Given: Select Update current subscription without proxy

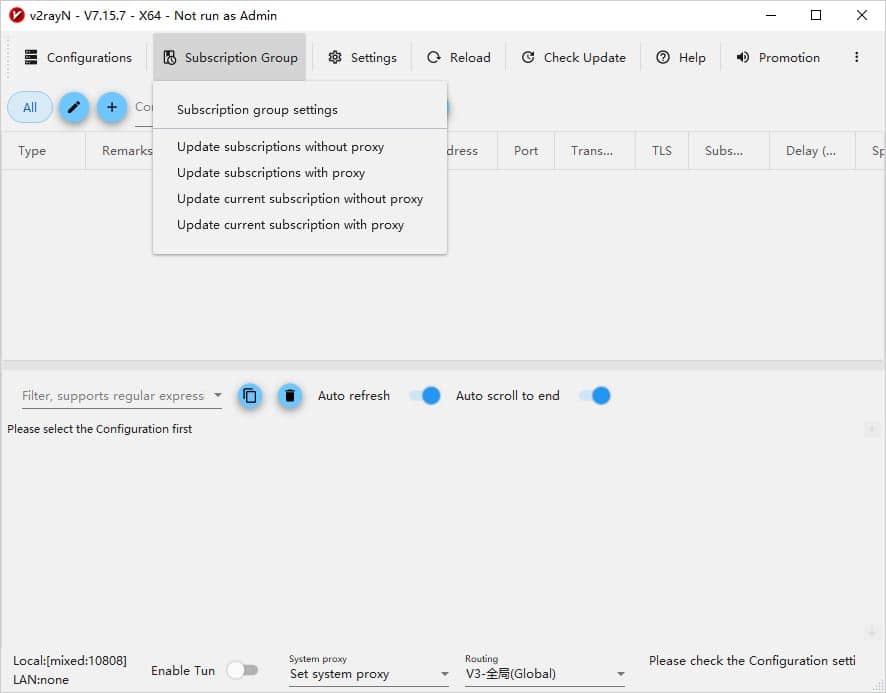Looking at the screenshot, I should (300, 199).
